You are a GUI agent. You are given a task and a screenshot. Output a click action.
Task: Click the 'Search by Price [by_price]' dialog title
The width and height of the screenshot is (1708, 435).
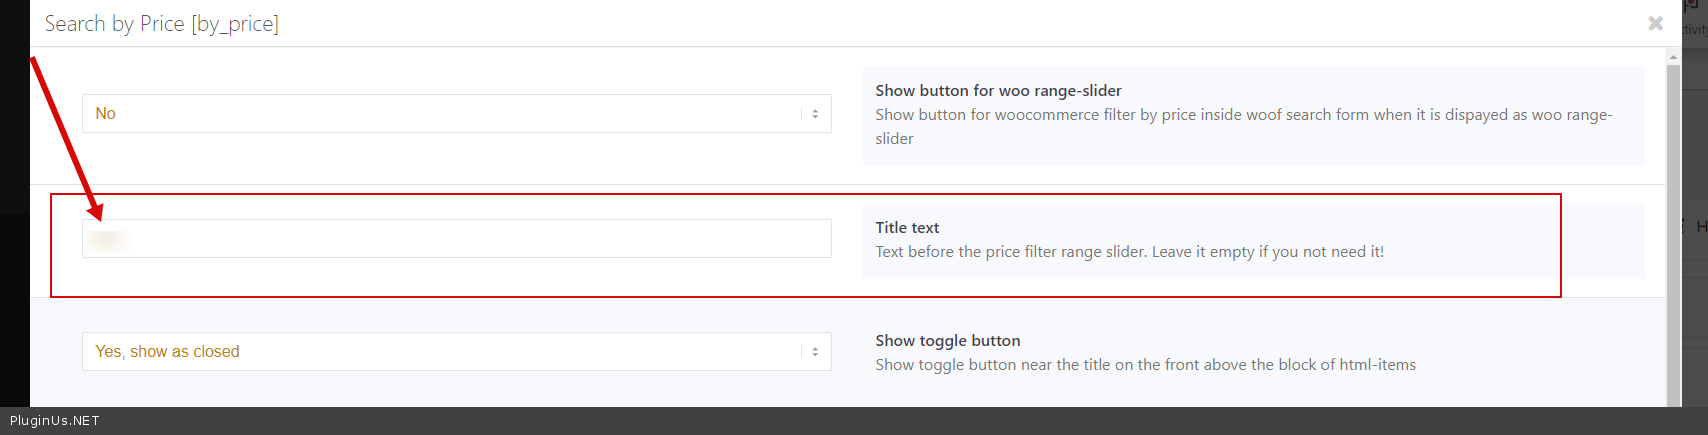click(161, 24)
